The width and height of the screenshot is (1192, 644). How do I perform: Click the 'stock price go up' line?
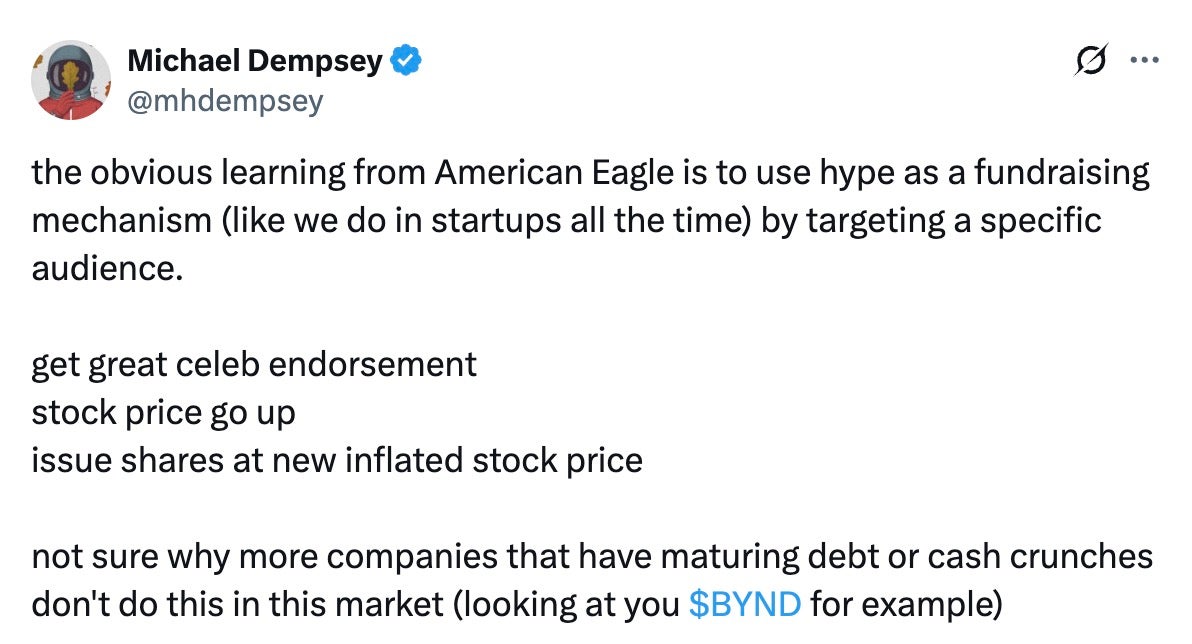tap(163, 414)
